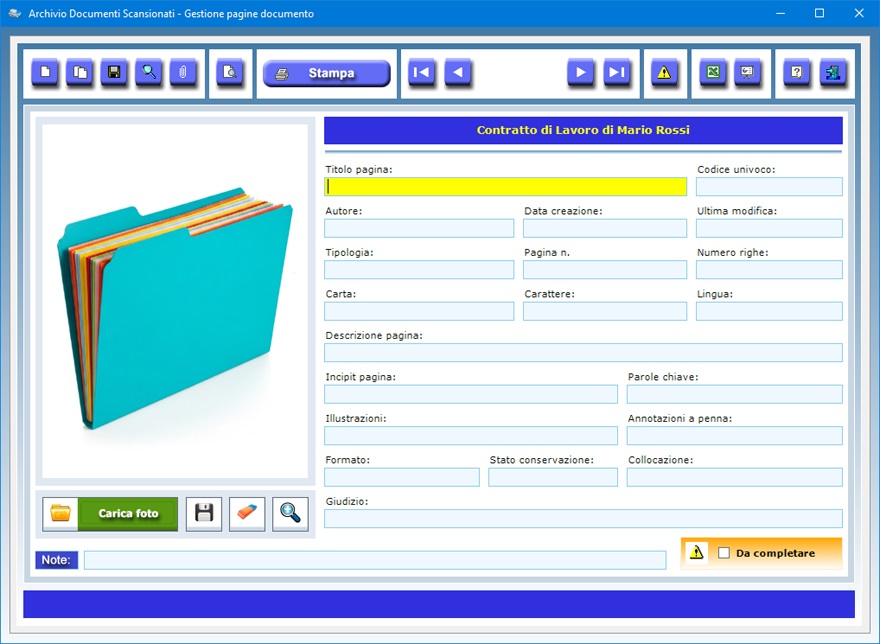Jump to the last record
Viewport: 880px width, 644px height.
pyautogui.click(x=617, y=73)
